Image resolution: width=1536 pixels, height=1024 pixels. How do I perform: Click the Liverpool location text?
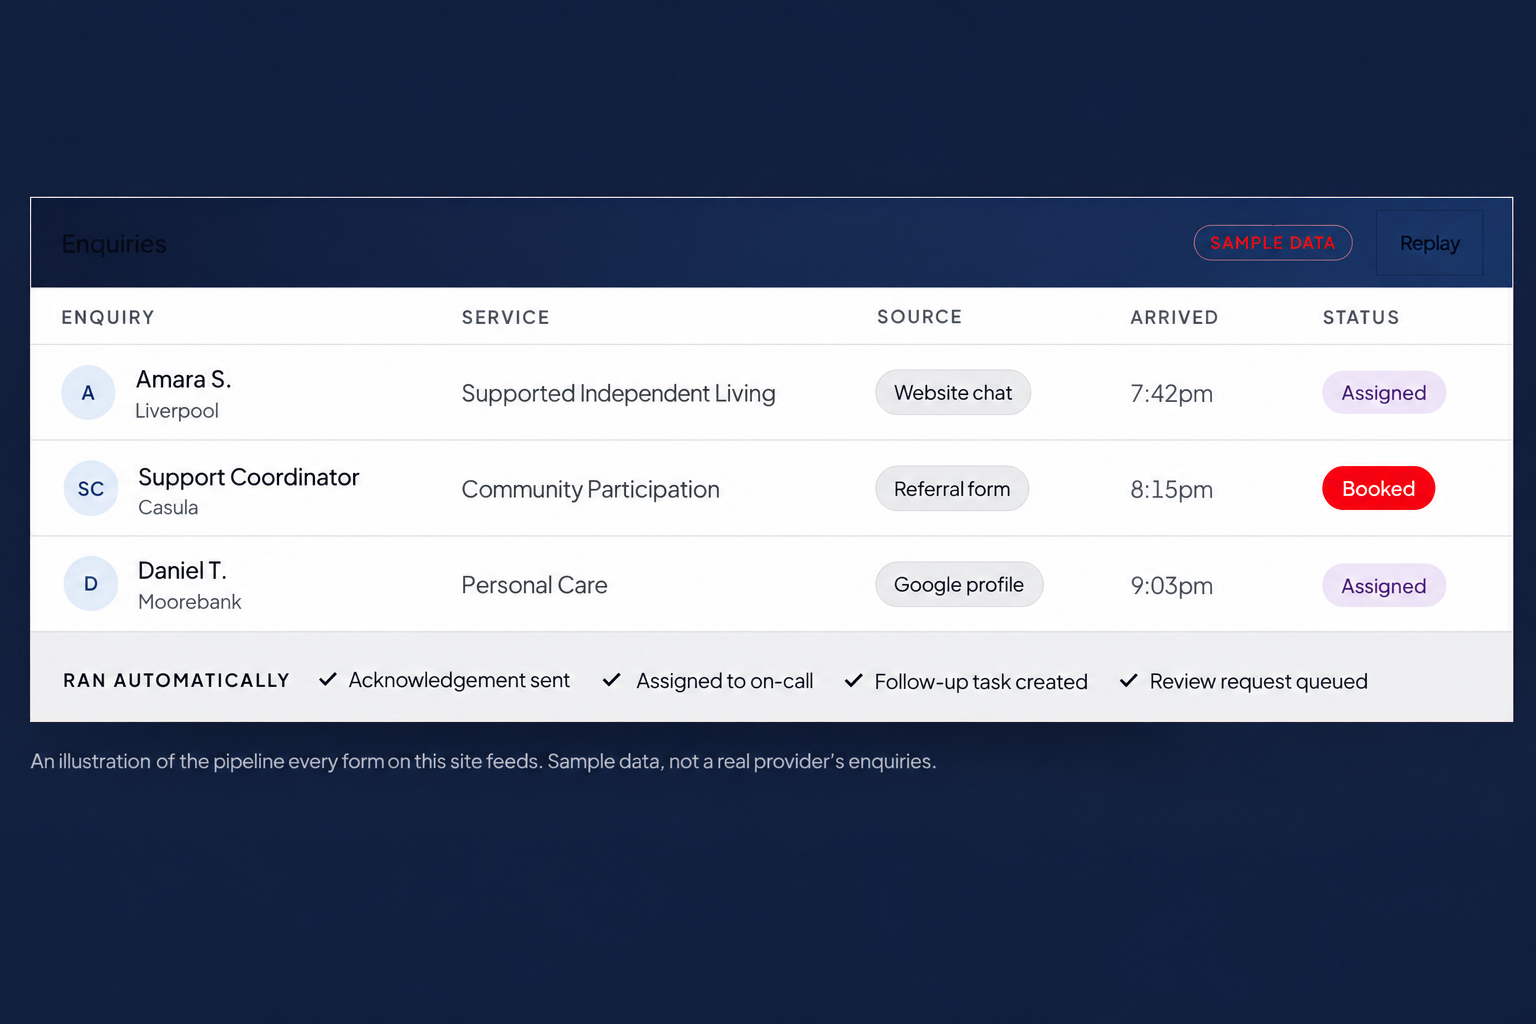point(177,411)
